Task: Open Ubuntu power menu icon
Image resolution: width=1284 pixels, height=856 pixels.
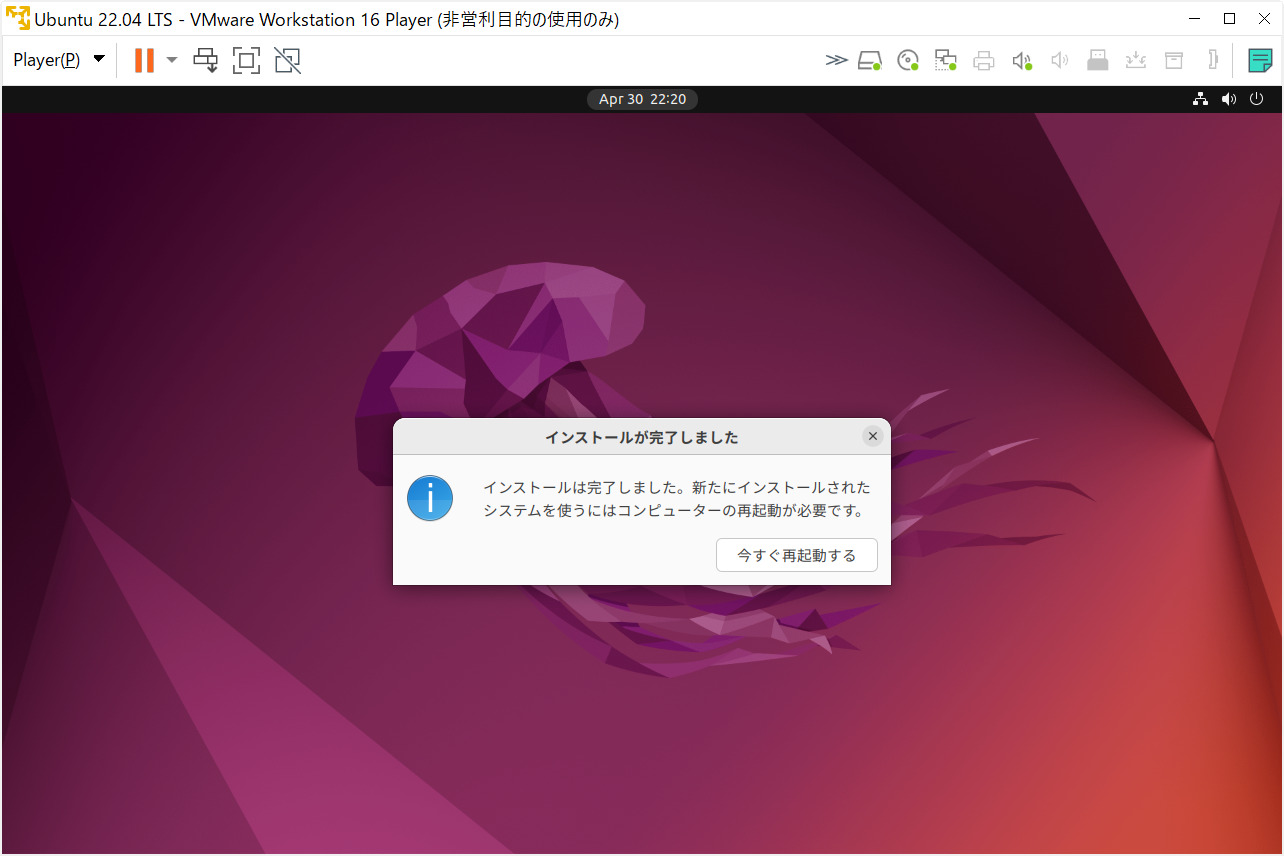Action: pos(1257,99)
